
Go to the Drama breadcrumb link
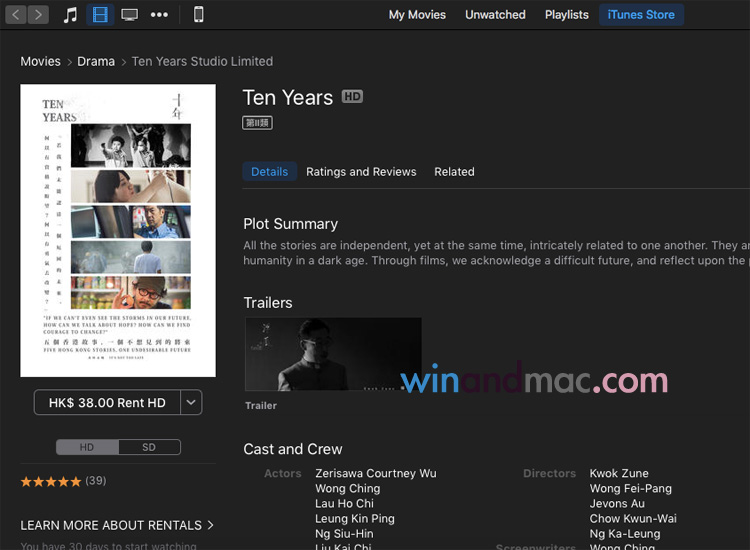[x=96, y=61]
